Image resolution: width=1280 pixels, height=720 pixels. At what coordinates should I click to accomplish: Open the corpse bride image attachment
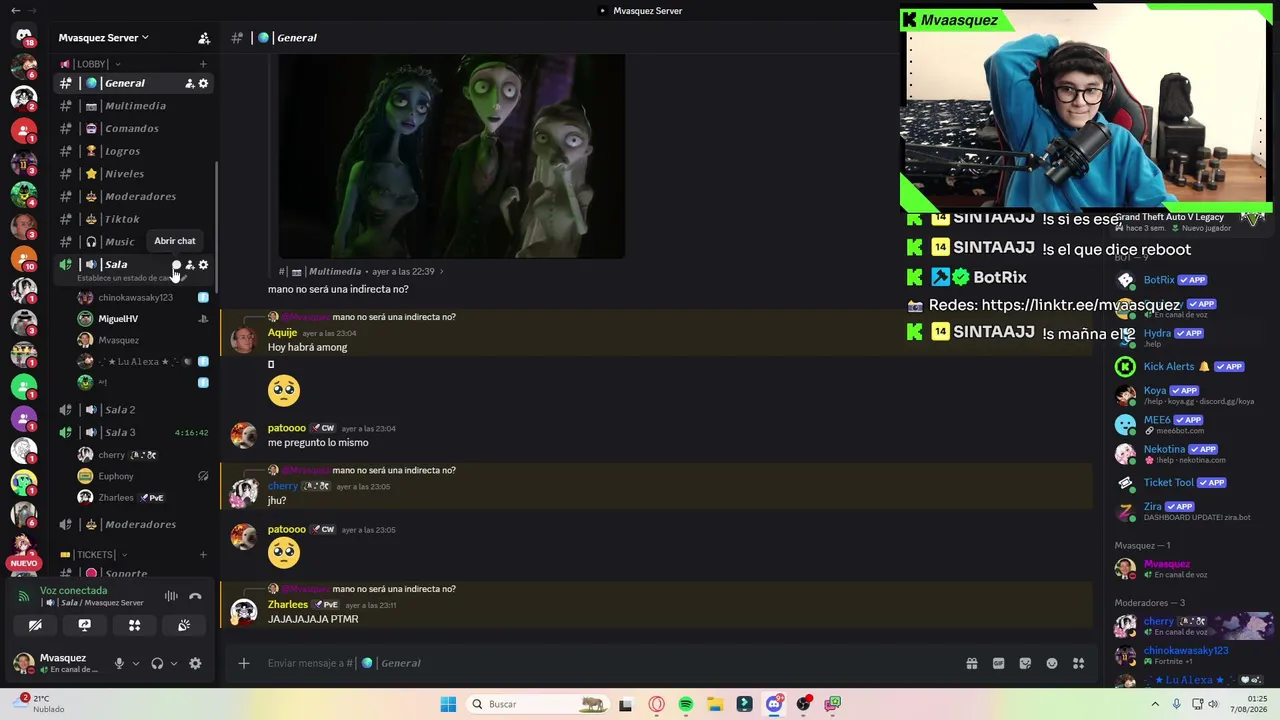tap(452, 156)
